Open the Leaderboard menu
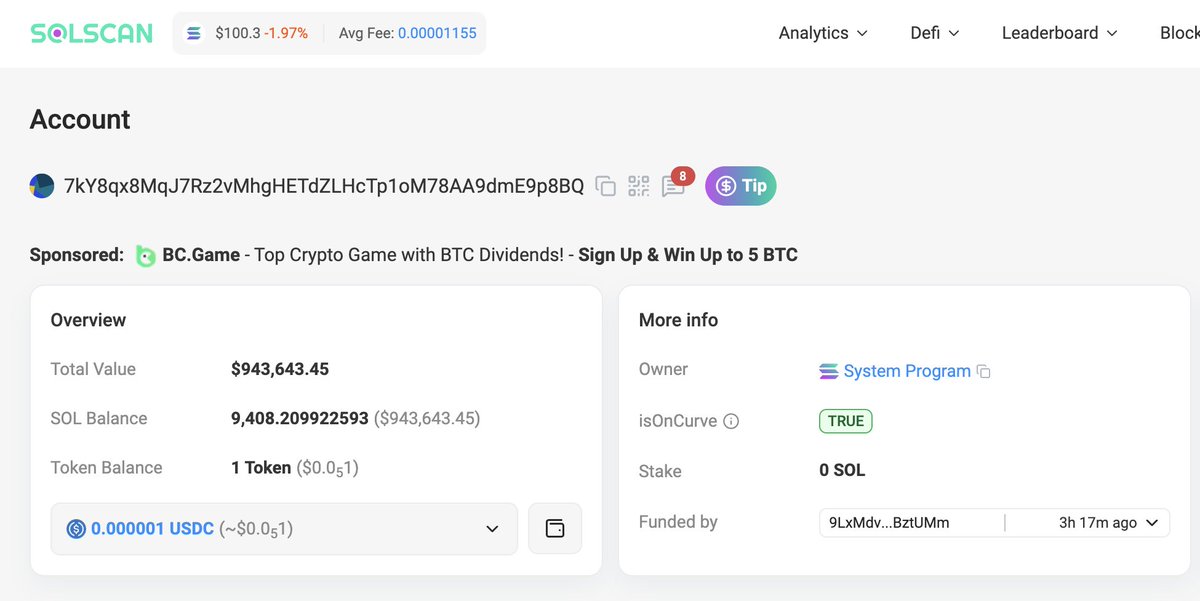This screenshot has height=601, width=1200. [1060, 33]
